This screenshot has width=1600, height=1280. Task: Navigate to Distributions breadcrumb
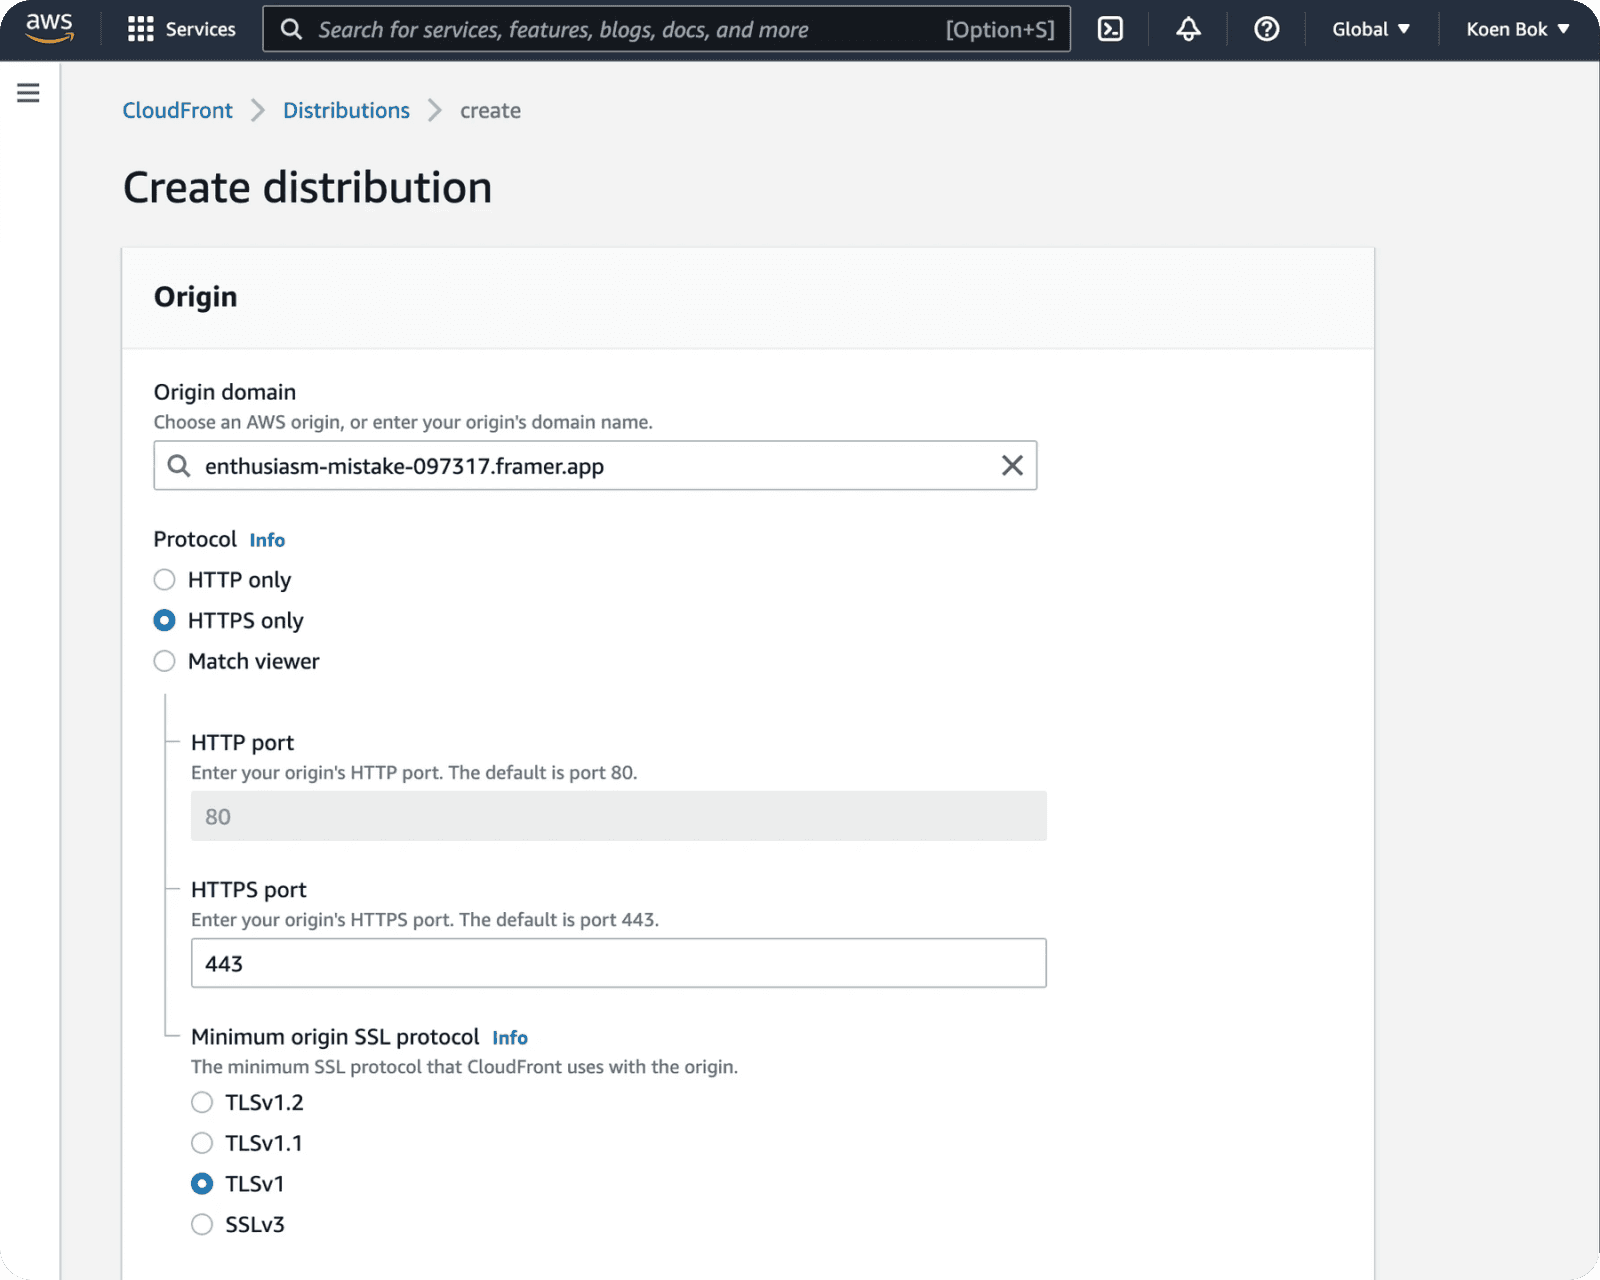coord(346,110)
